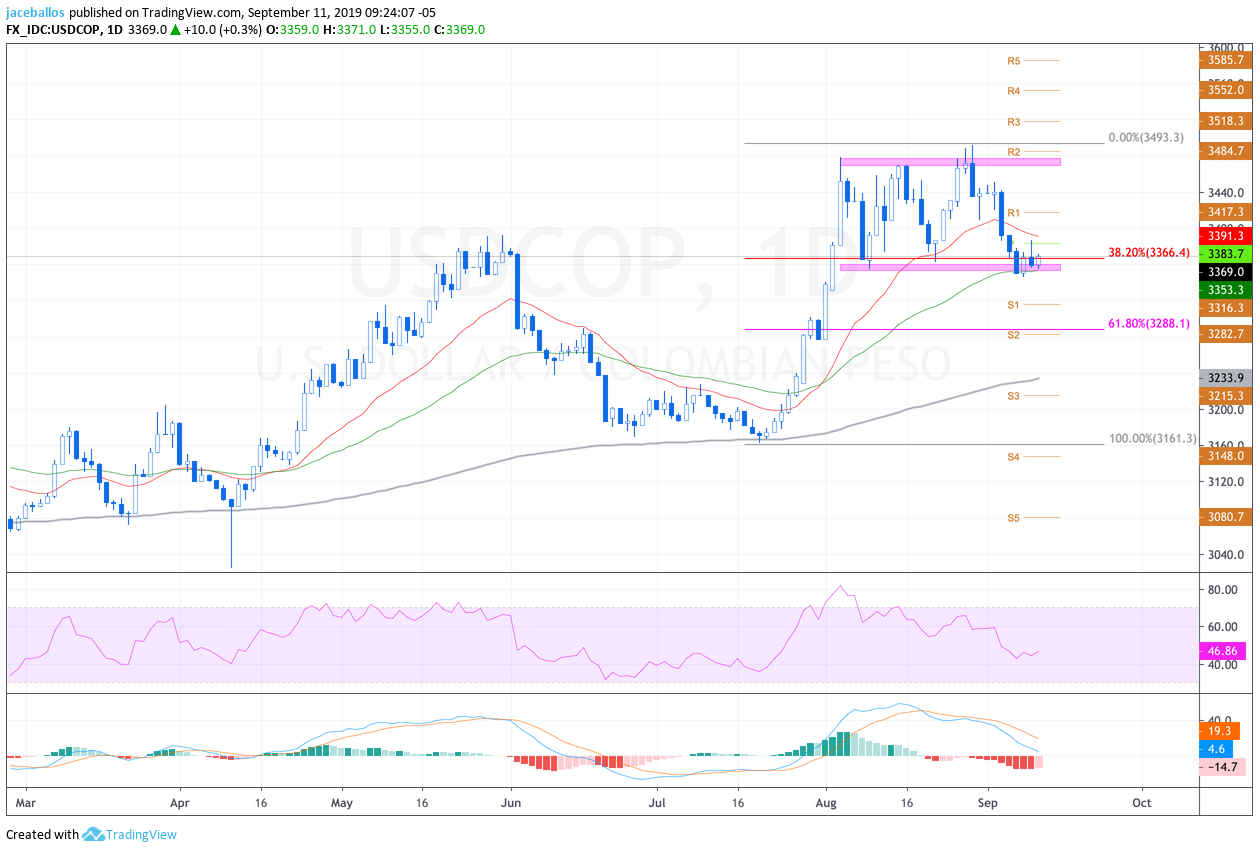Select the S2 pivot label
Viewport: 1259px width, 852px height.
pyautogui.click(x=1014, y=335)
